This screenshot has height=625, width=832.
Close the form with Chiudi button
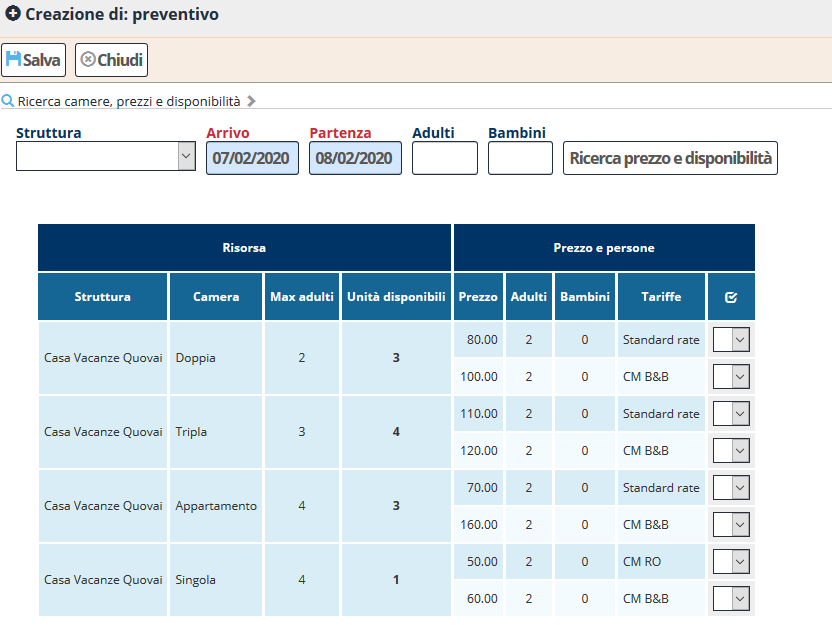(x=111, y=59)
